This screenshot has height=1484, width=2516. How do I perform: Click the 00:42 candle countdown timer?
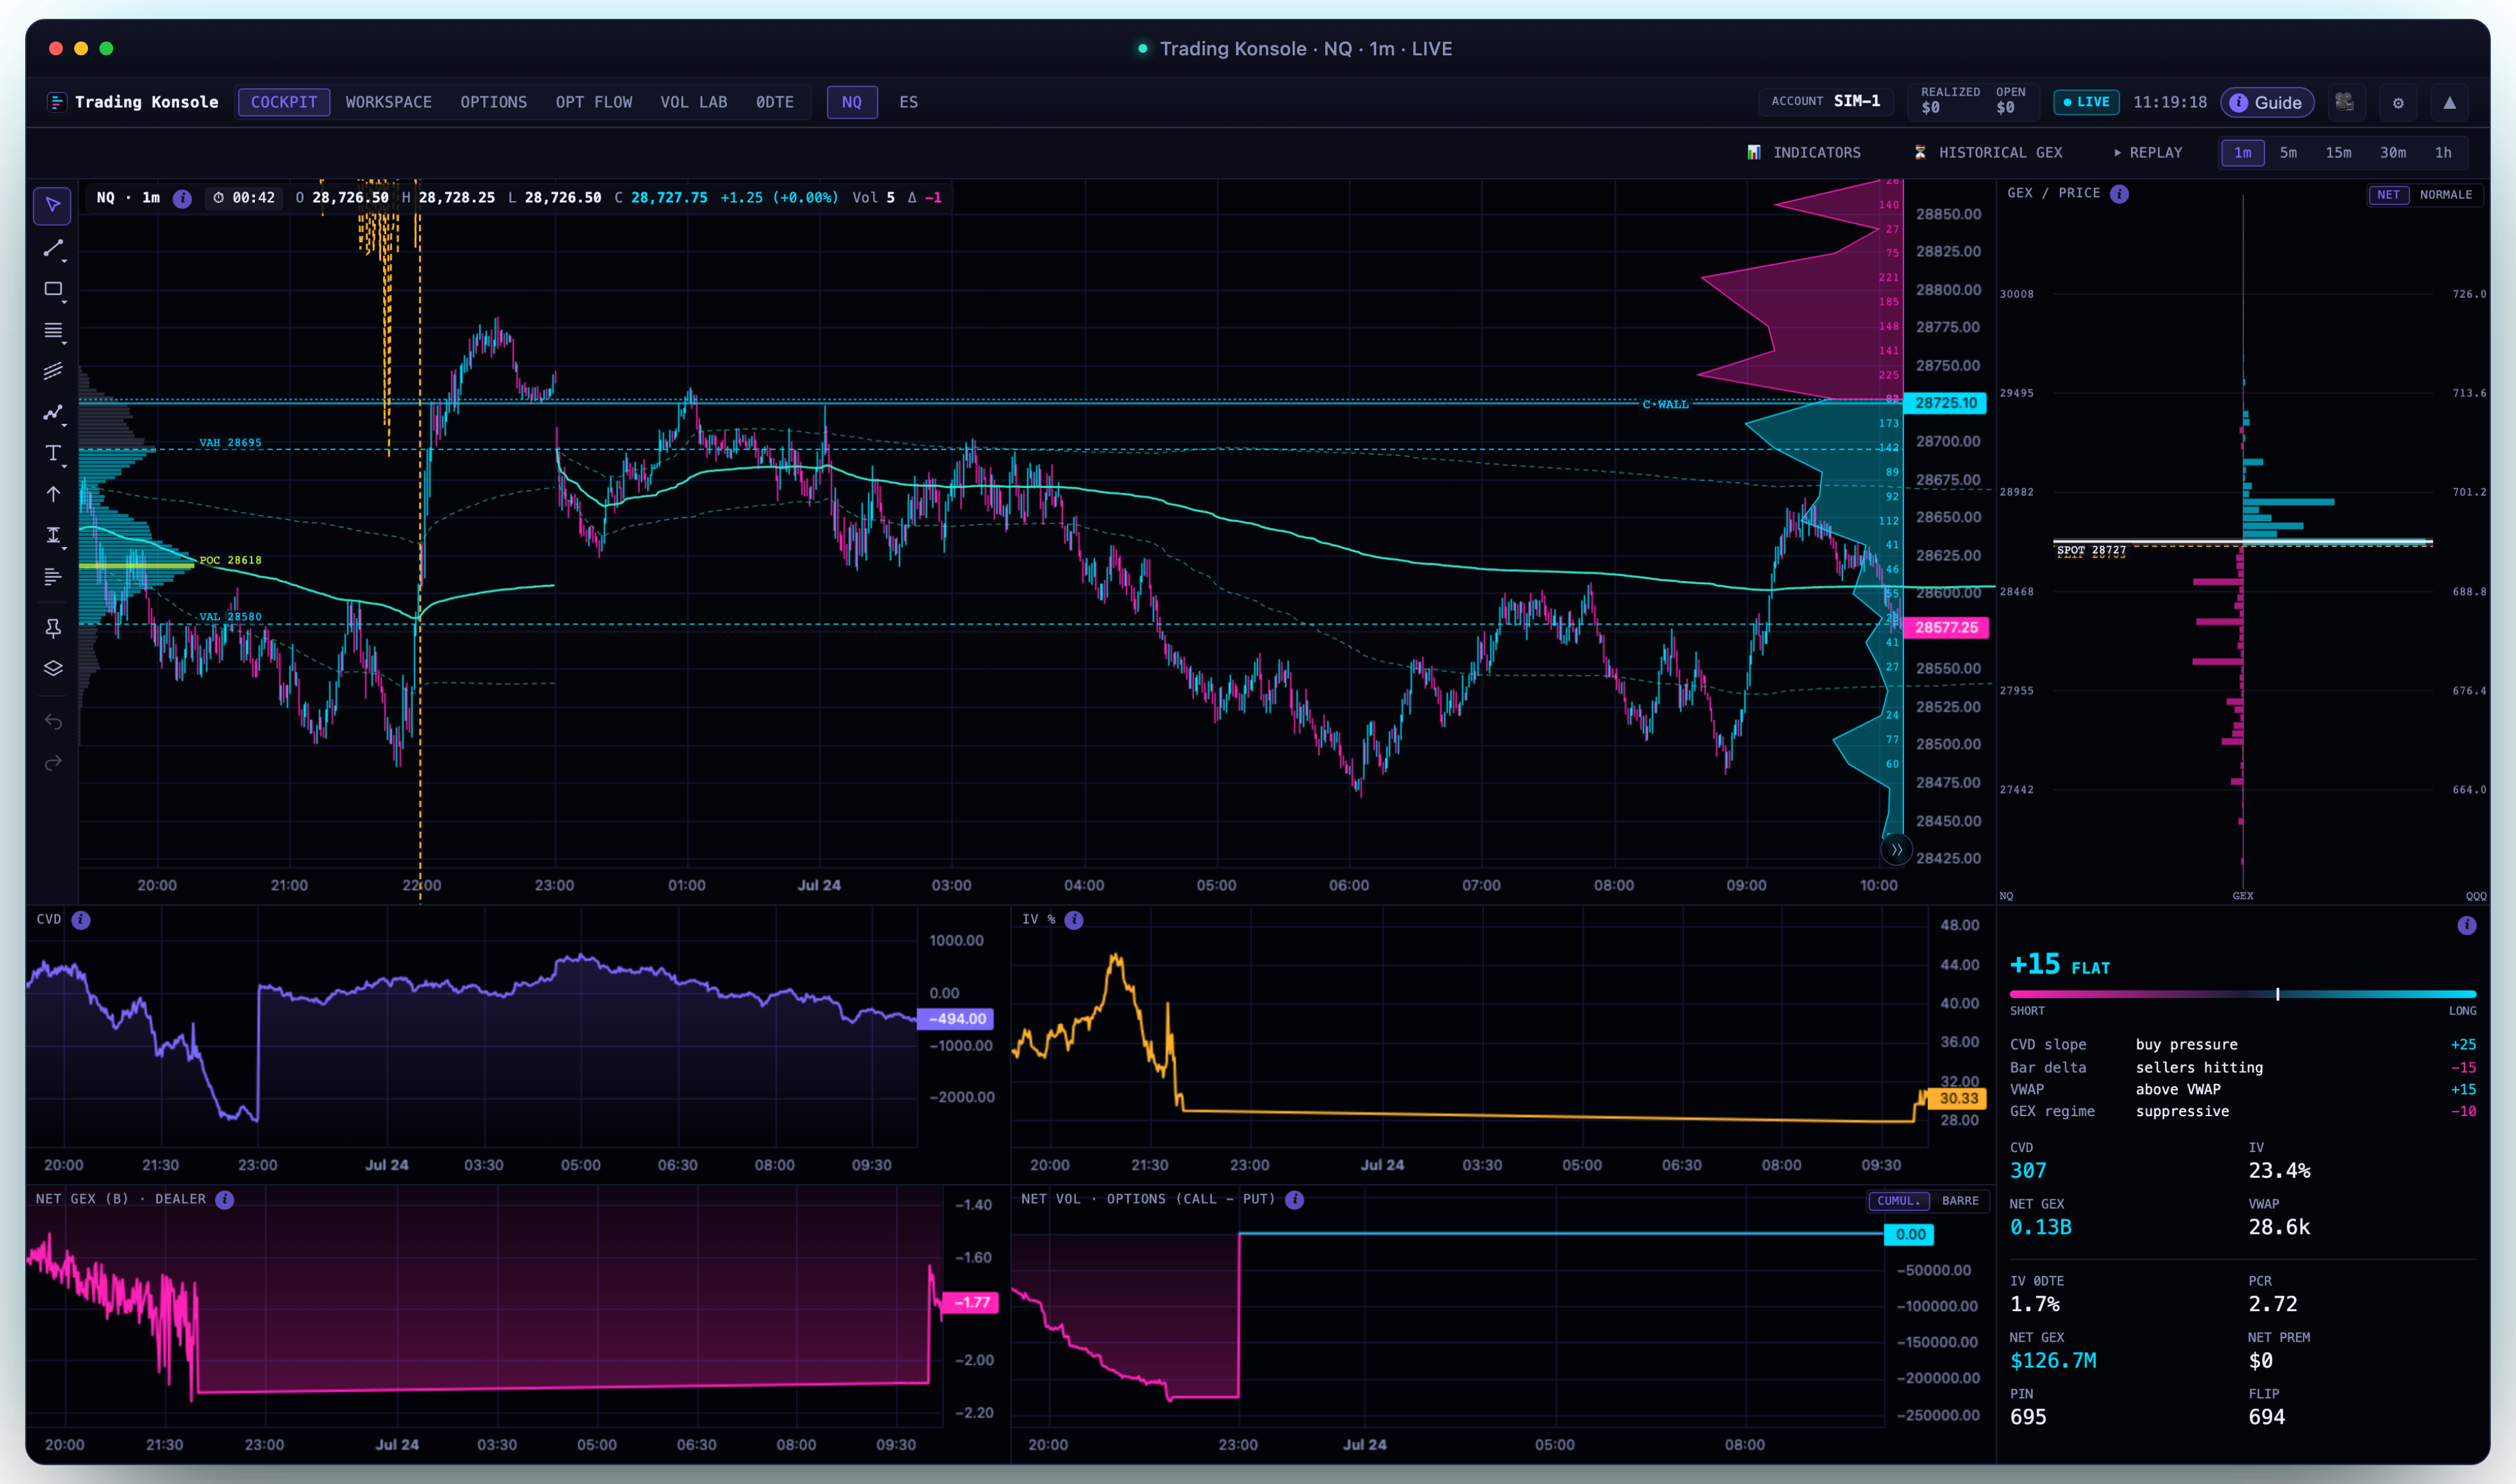244,198
